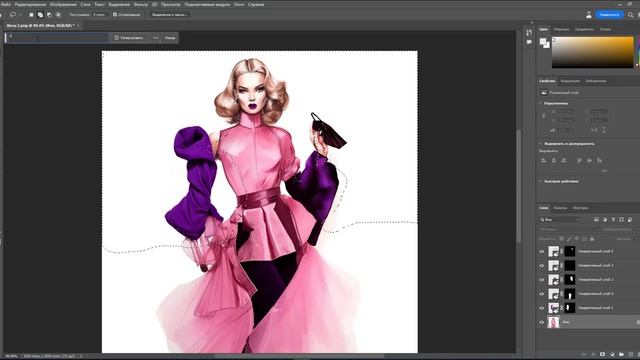Hide Генеративный слой 2 layer
The height and width of the screenshot is (360, 640).
coord(542,280)
